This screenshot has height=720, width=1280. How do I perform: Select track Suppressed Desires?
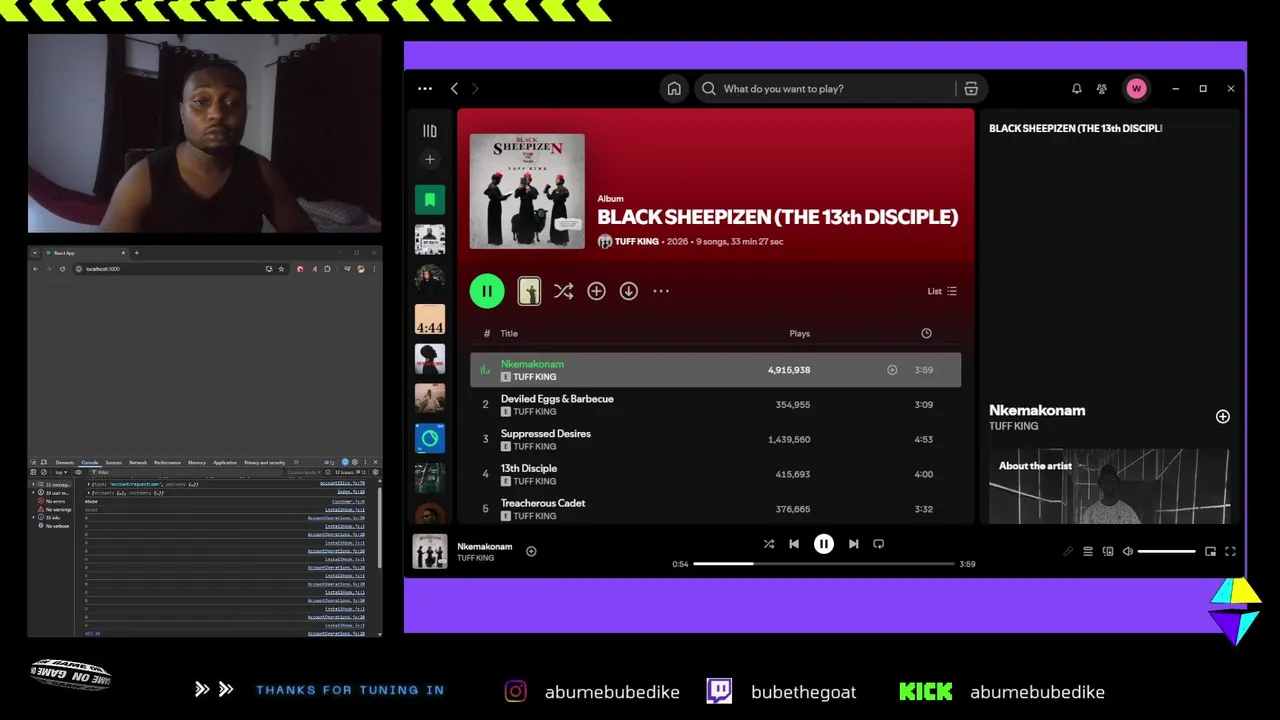pos(715,440)
